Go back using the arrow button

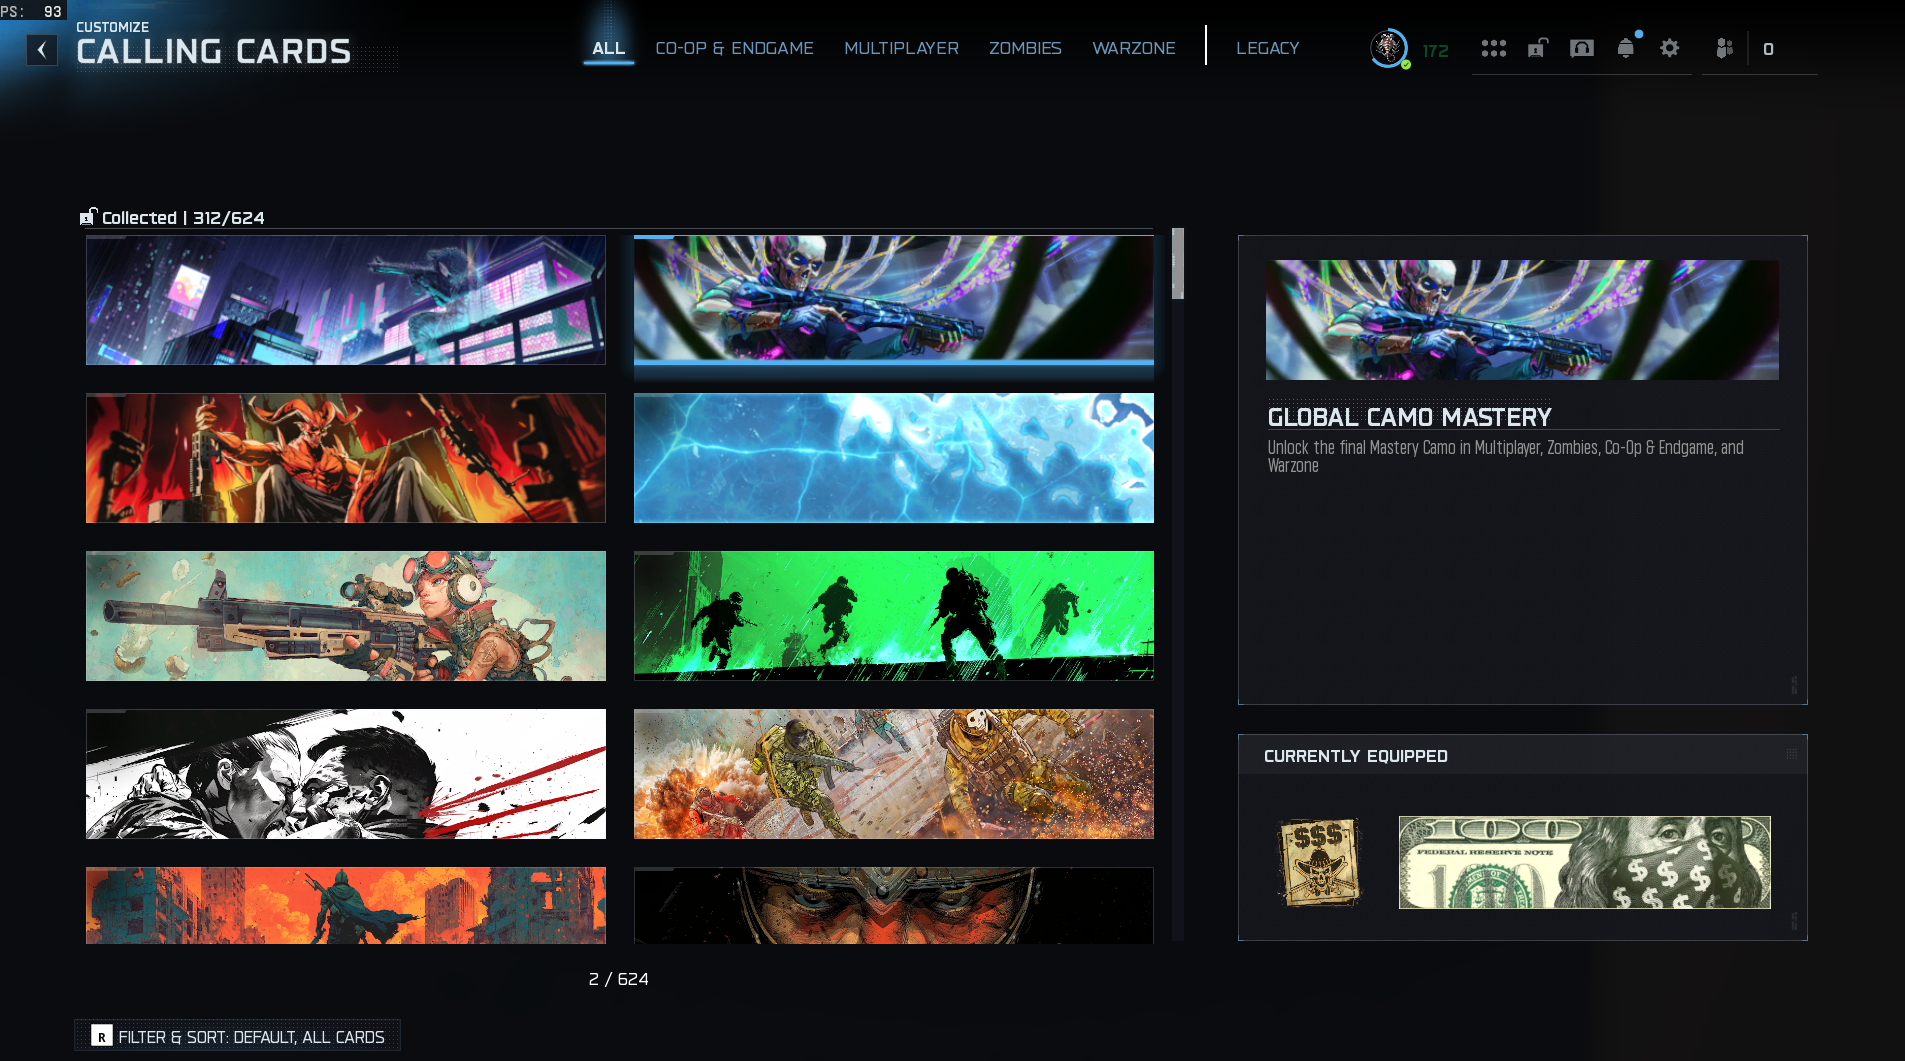(x=42, y=50)
